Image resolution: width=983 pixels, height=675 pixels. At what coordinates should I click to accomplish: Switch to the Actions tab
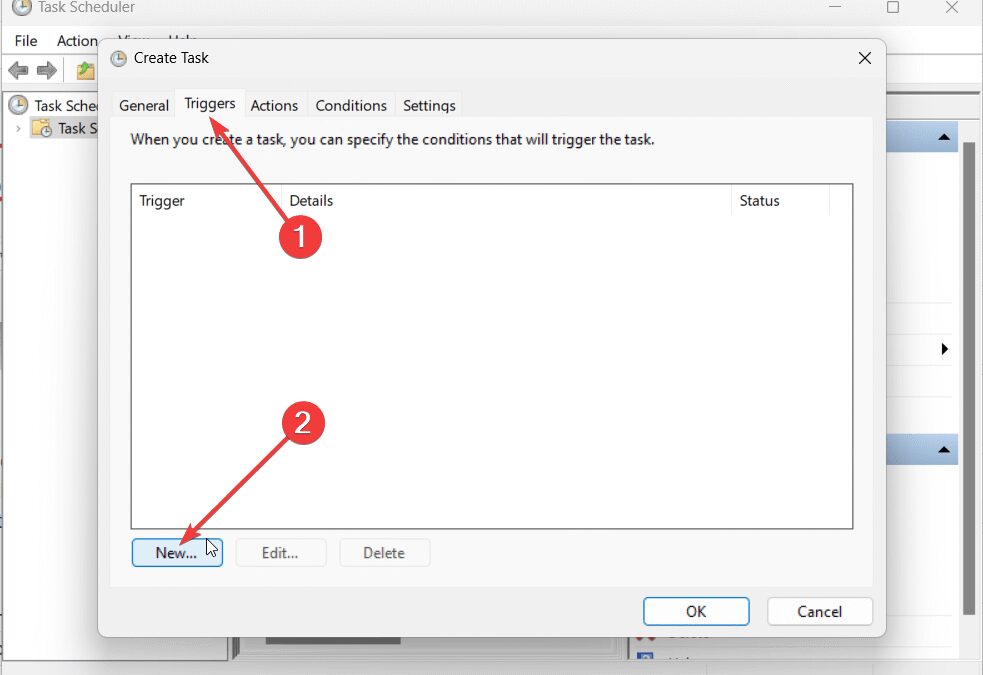click(x=274, y=105)
